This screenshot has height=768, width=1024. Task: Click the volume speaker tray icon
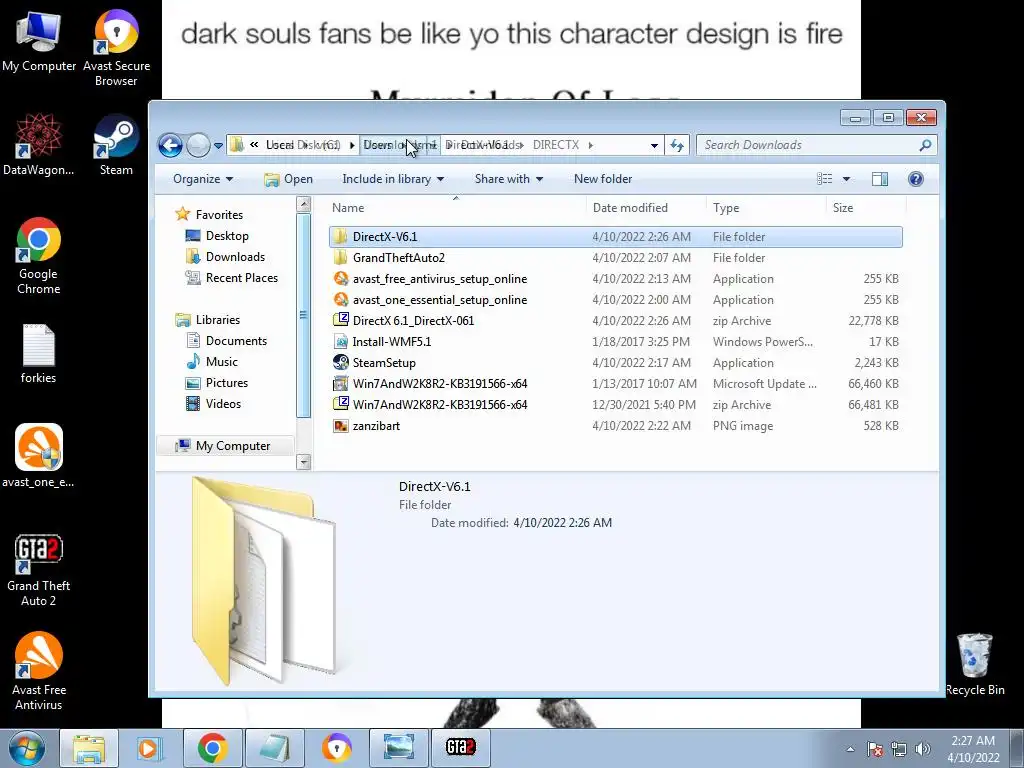pos(922,749)
